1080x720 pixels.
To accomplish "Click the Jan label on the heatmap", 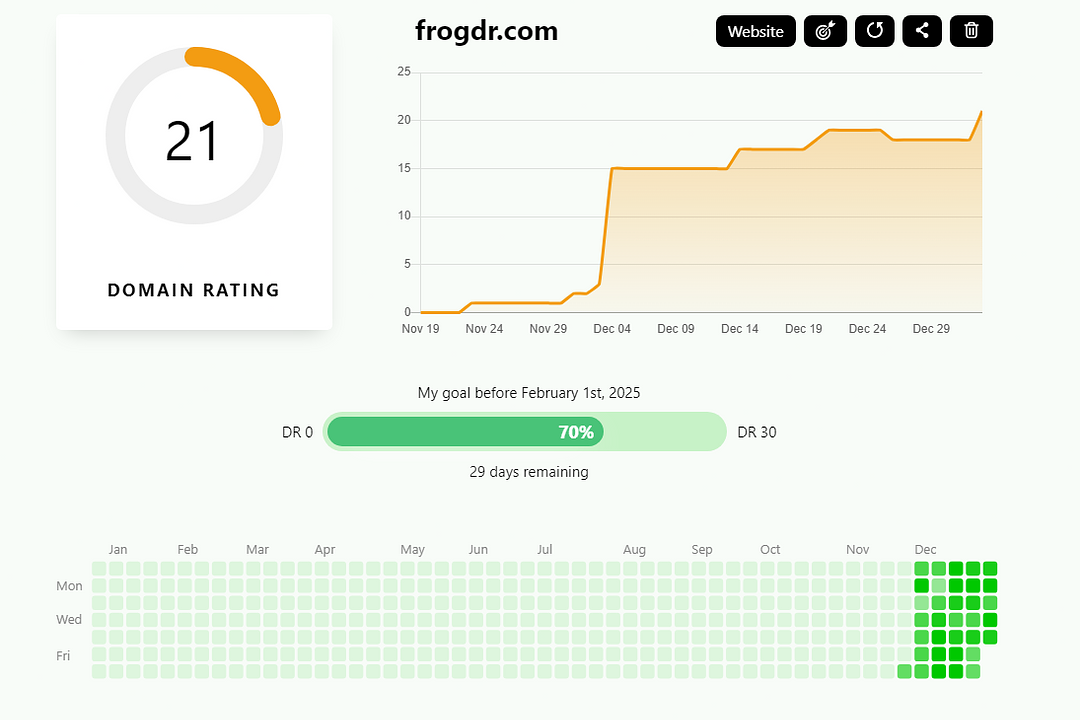I will (118, 549).
